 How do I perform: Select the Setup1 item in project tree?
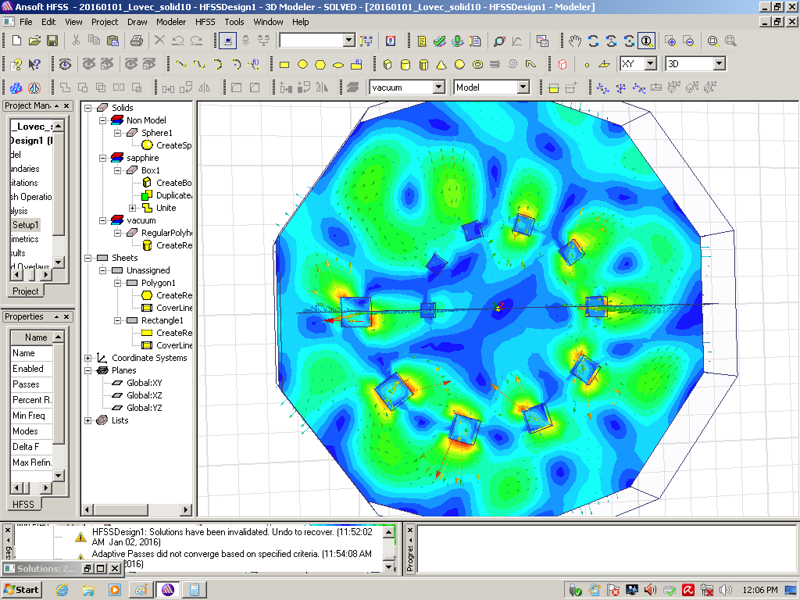(25, 225)
